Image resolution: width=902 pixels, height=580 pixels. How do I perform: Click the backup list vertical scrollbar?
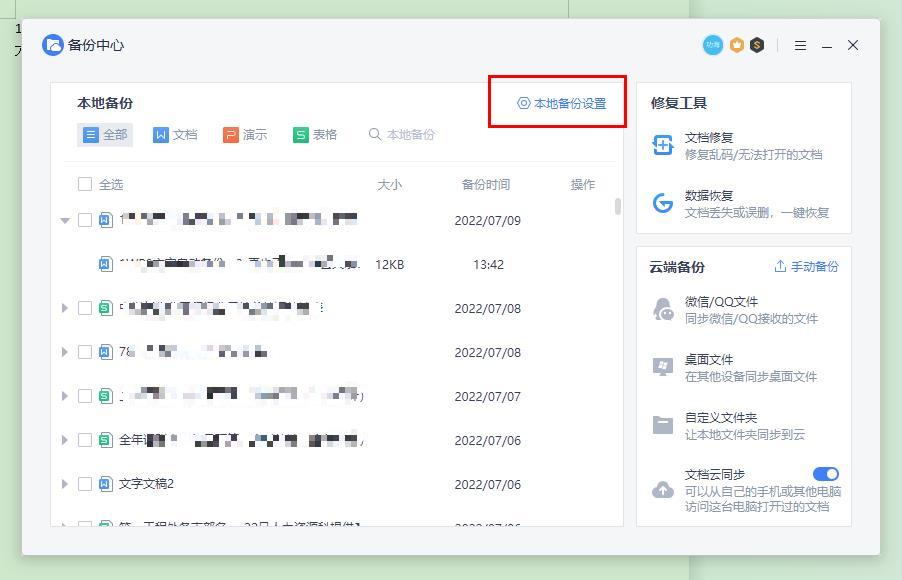[x=618, y=206]
